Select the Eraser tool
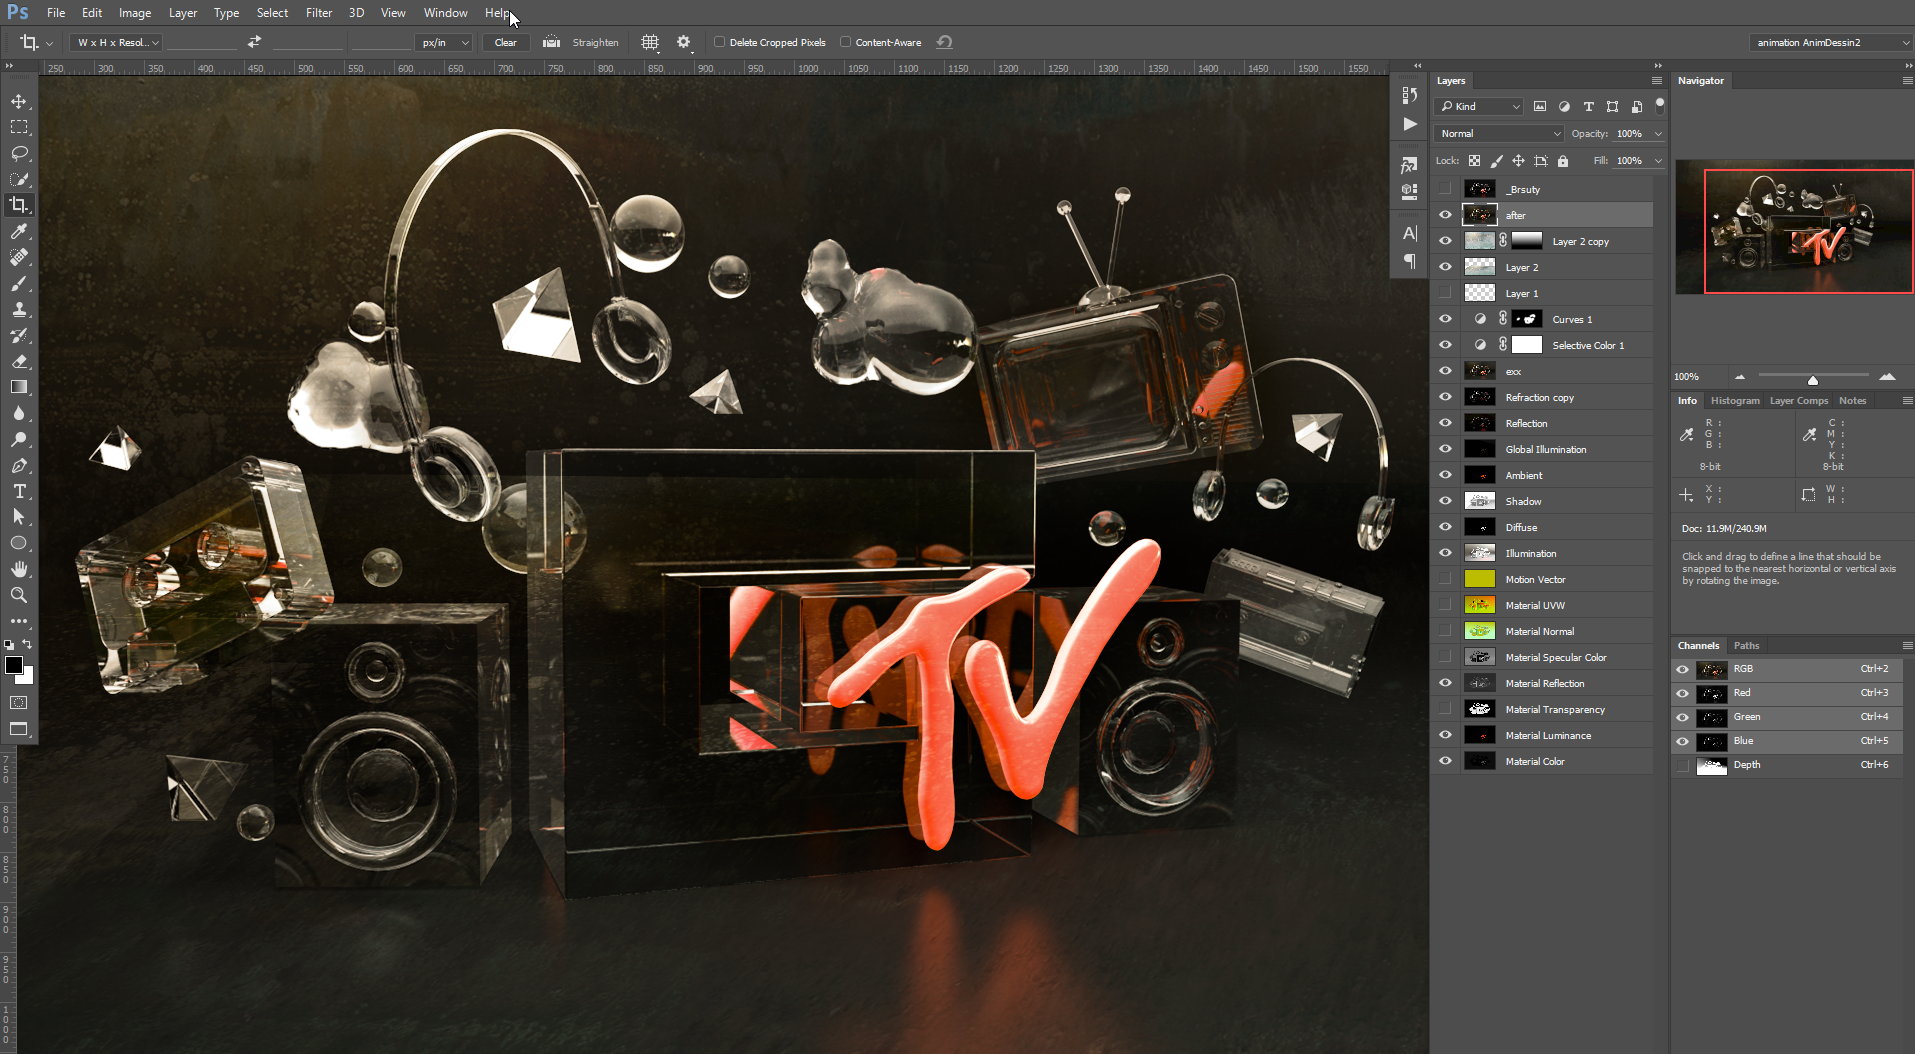Image resolution: width=1915 pixels, height=1054 pixels. pos(19,362)
